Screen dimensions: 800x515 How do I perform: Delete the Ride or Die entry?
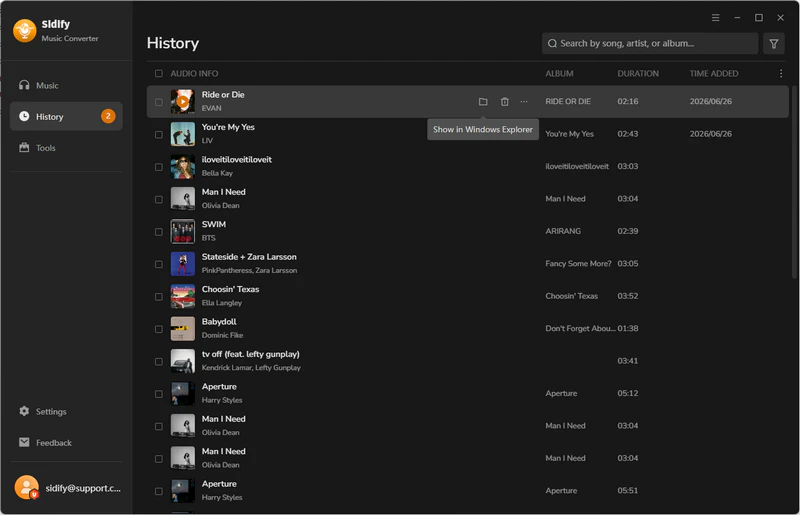504,102
